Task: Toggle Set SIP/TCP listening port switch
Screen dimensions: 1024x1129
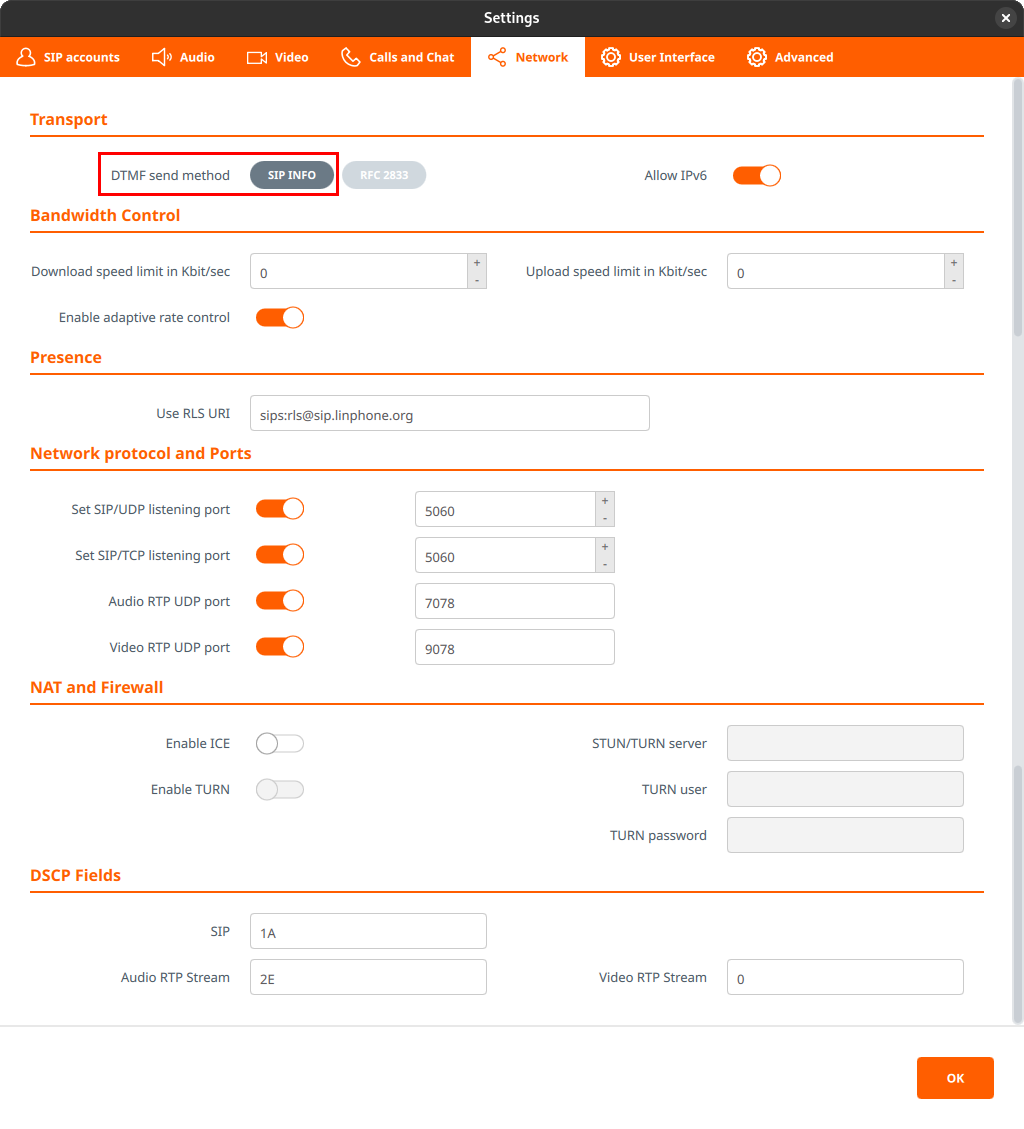Action: point(280,555)
